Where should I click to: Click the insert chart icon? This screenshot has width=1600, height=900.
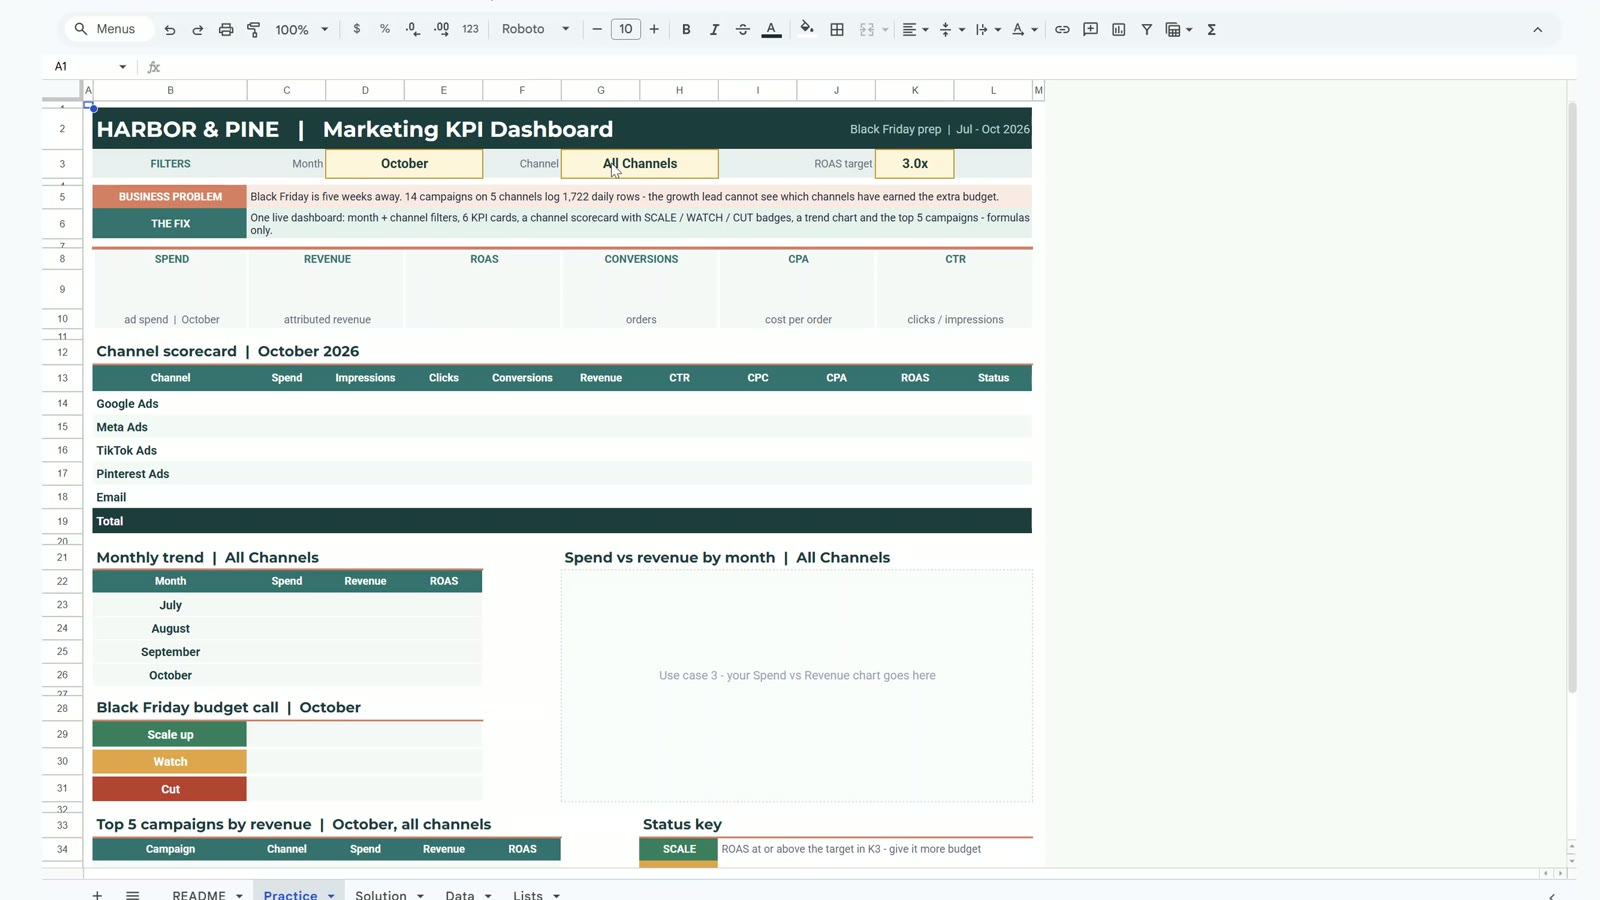point(1119,30)
